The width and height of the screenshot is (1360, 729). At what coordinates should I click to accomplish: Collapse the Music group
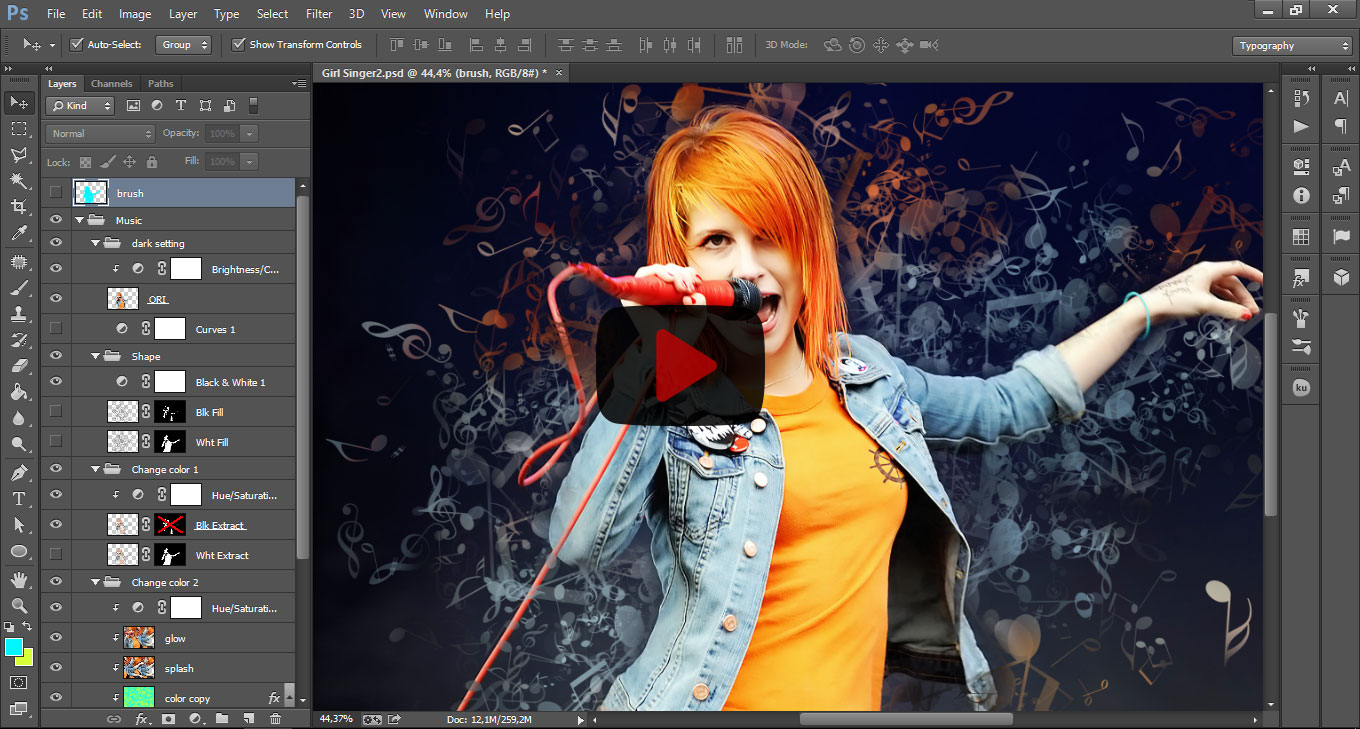[79, 219]
